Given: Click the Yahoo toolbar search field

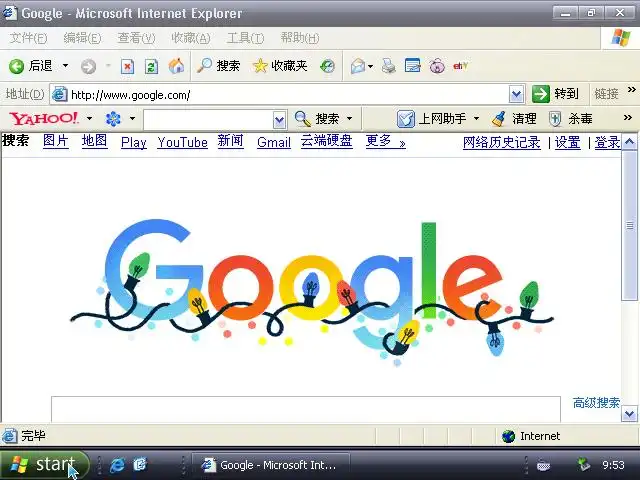Looking at the screenshot, I should (209, 120).
